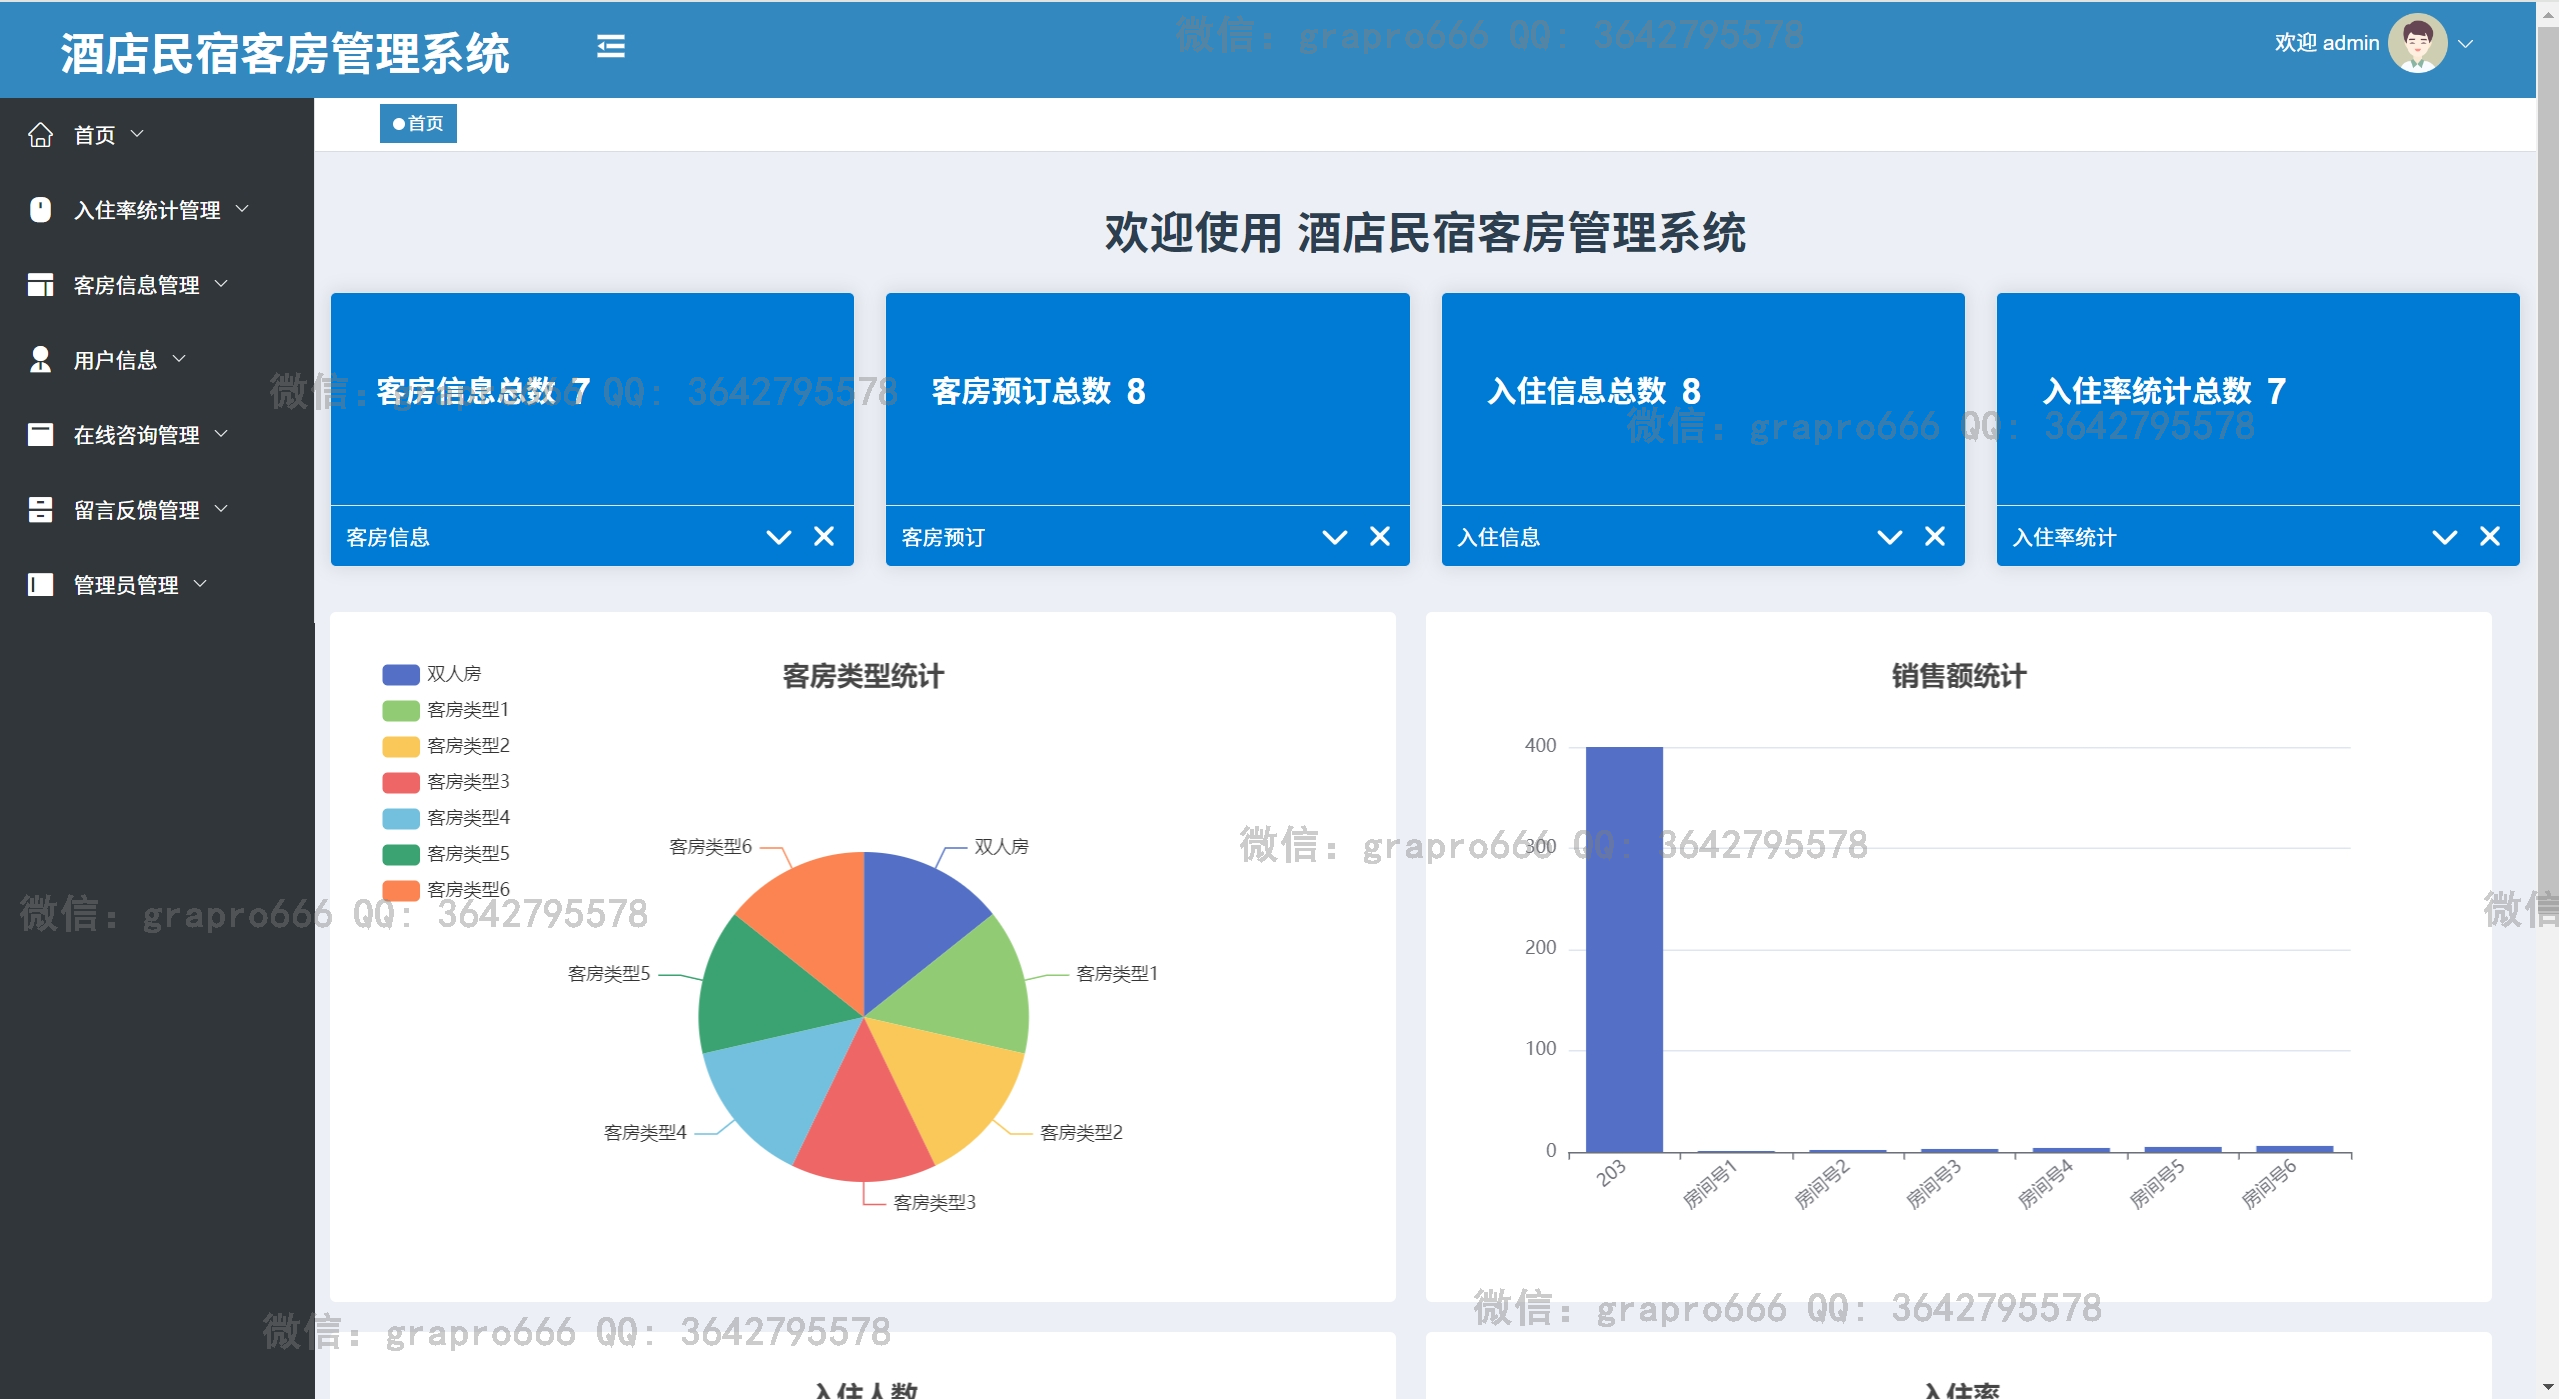
Task: Click the occupancy statistics management sidebar icon
Action: coord(40,210)
